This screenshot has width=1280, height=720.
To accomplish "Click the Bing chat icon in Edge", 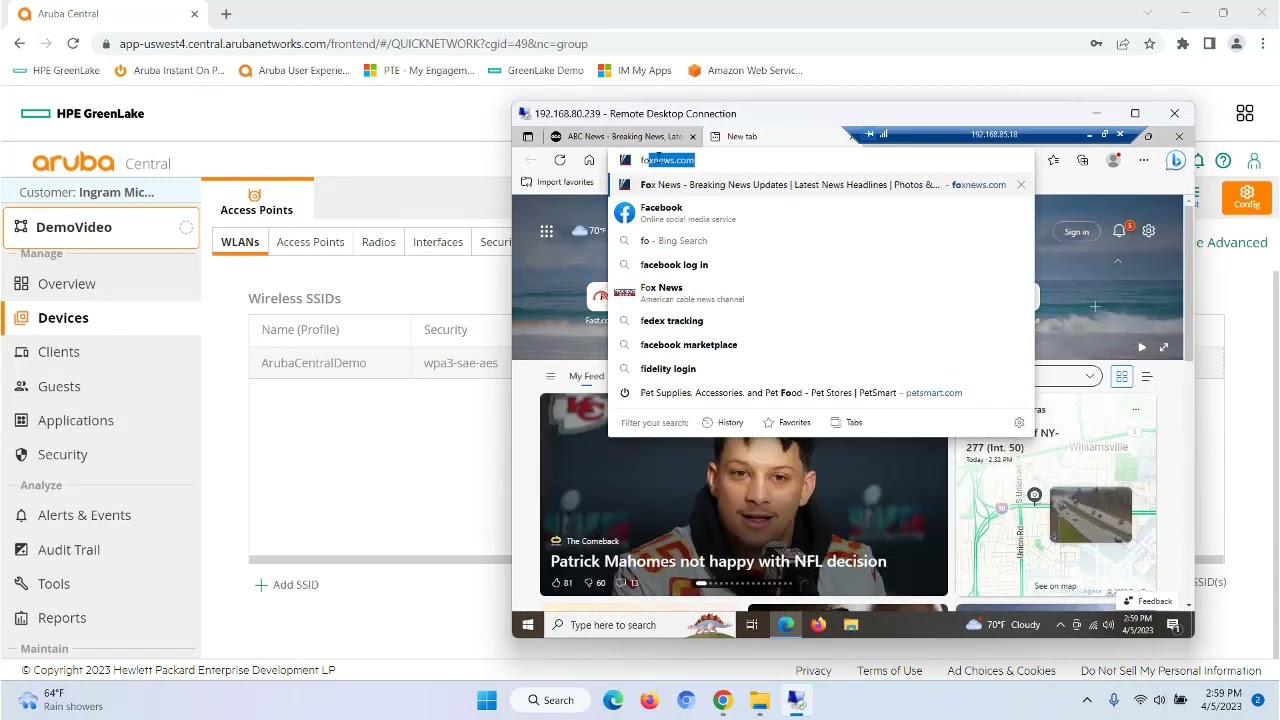I will click(1175, 160).
